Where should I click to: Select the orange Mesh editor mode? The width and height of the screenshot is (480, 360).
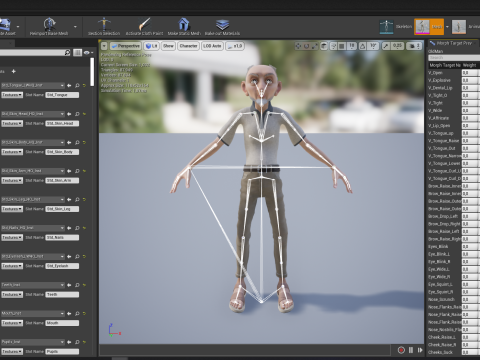point(429,27)
